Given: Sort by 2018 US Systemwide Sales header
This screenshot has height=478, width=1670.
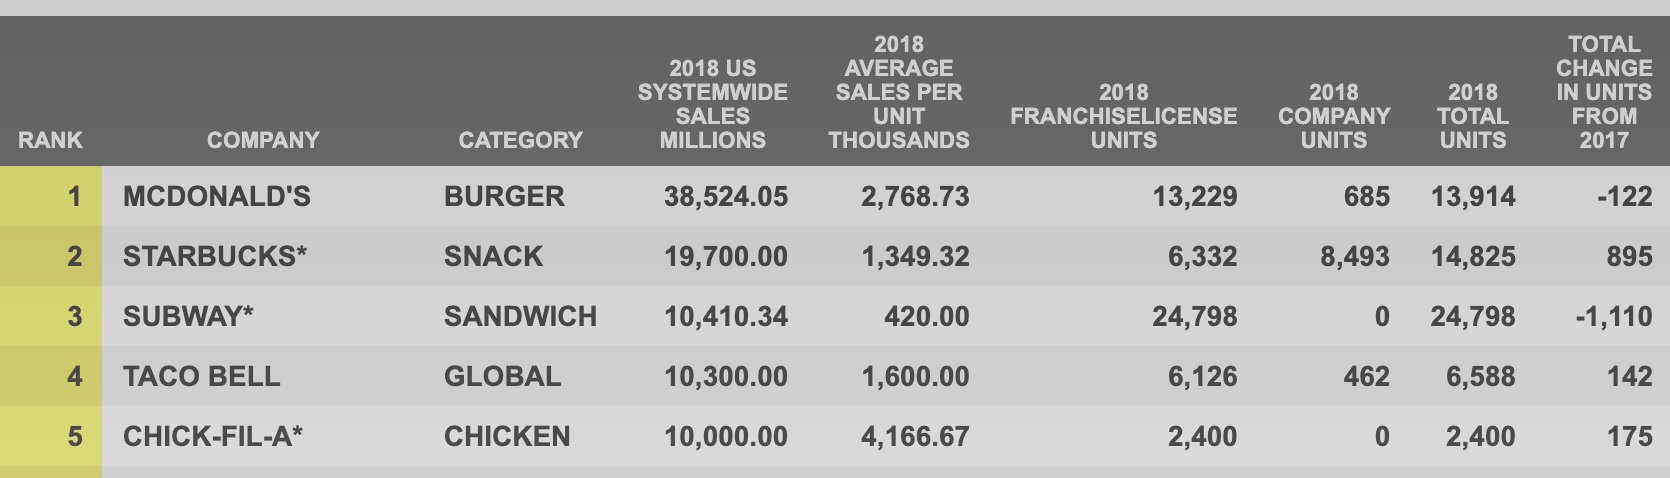Looking at the screenshot, I should (712, 104).
